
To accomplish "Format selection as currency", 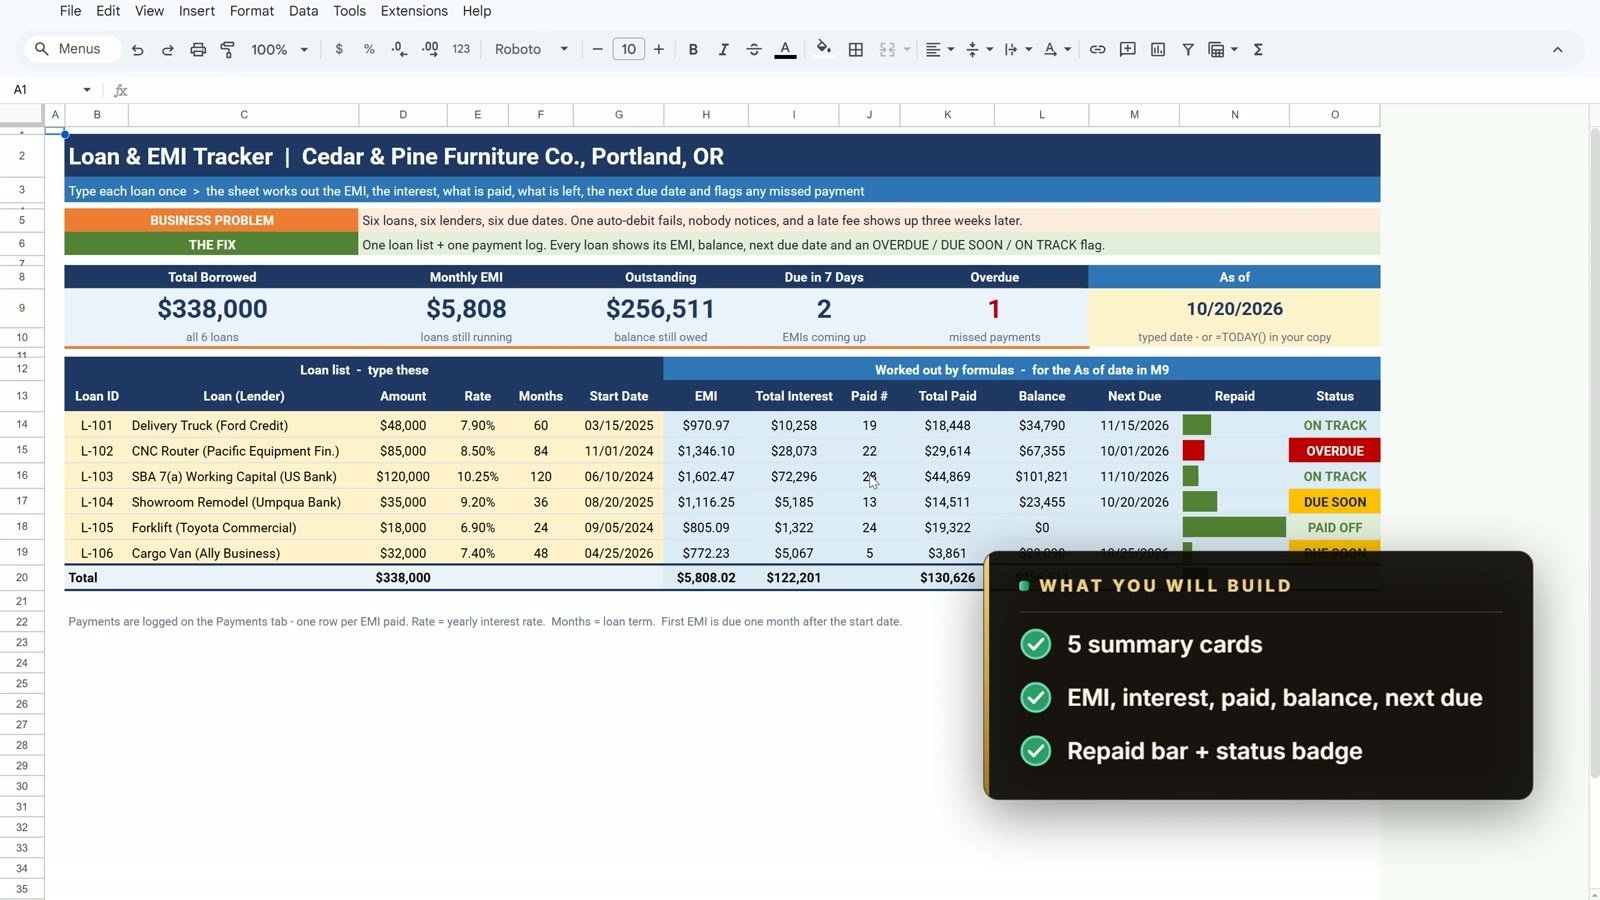I will pyautogui.click(x=339, y=49).
